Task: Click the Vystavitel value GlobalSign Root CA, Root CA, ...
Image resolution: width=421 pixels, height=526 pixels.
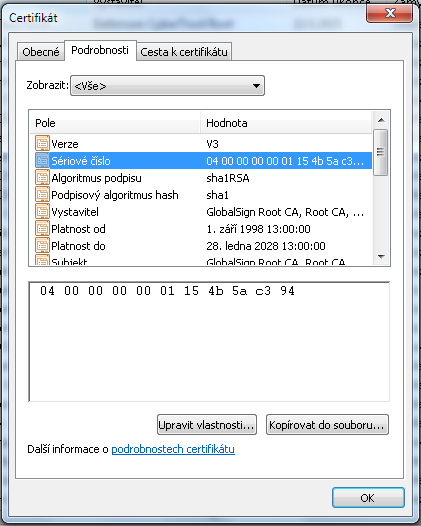Action: (x=285, y=212)
